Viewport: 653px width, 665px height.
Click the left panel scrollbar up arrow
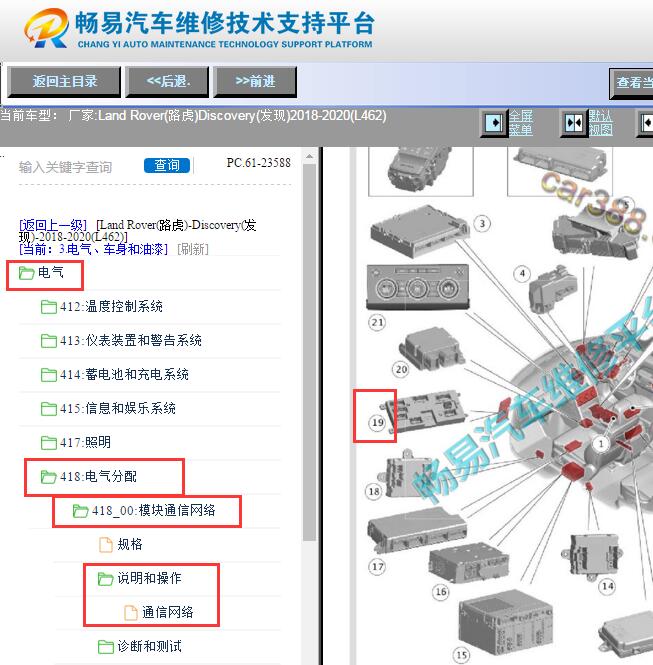[x=310, y=157]
